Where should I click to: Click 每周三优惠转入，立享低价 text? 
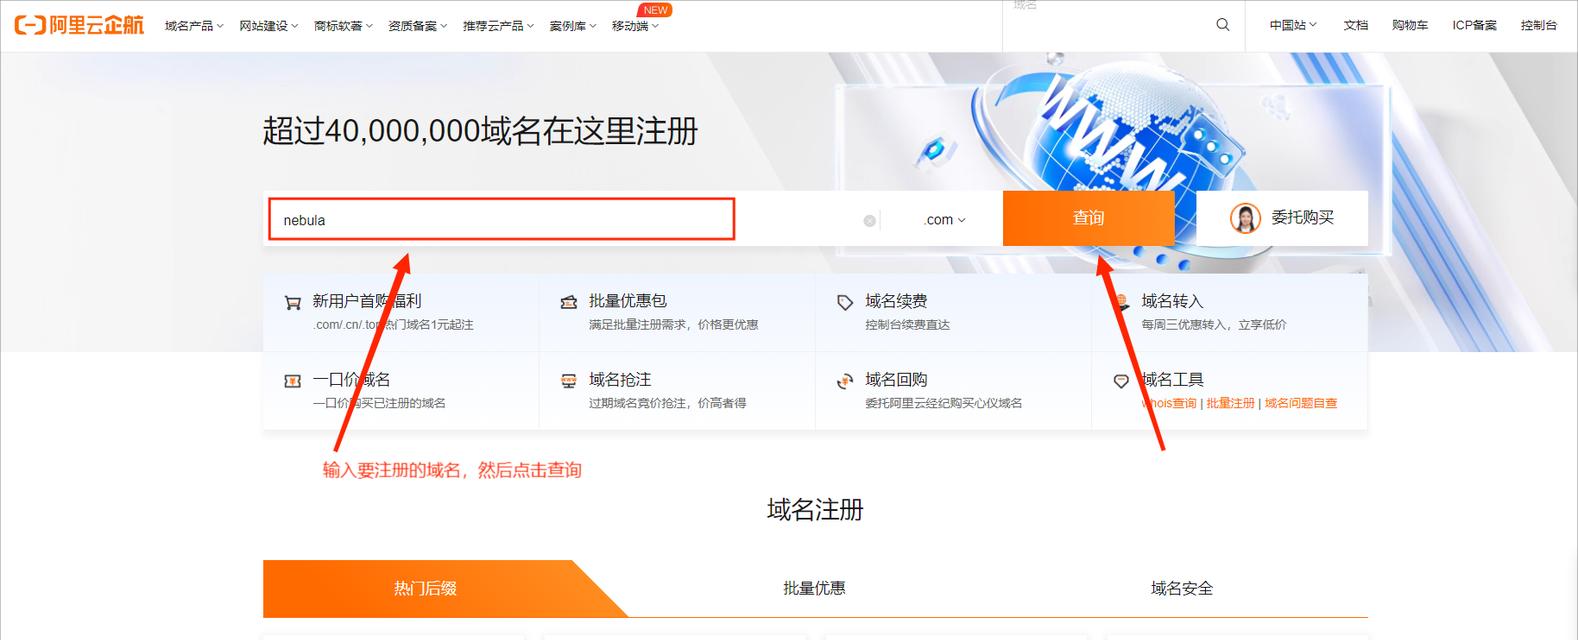1214,325
